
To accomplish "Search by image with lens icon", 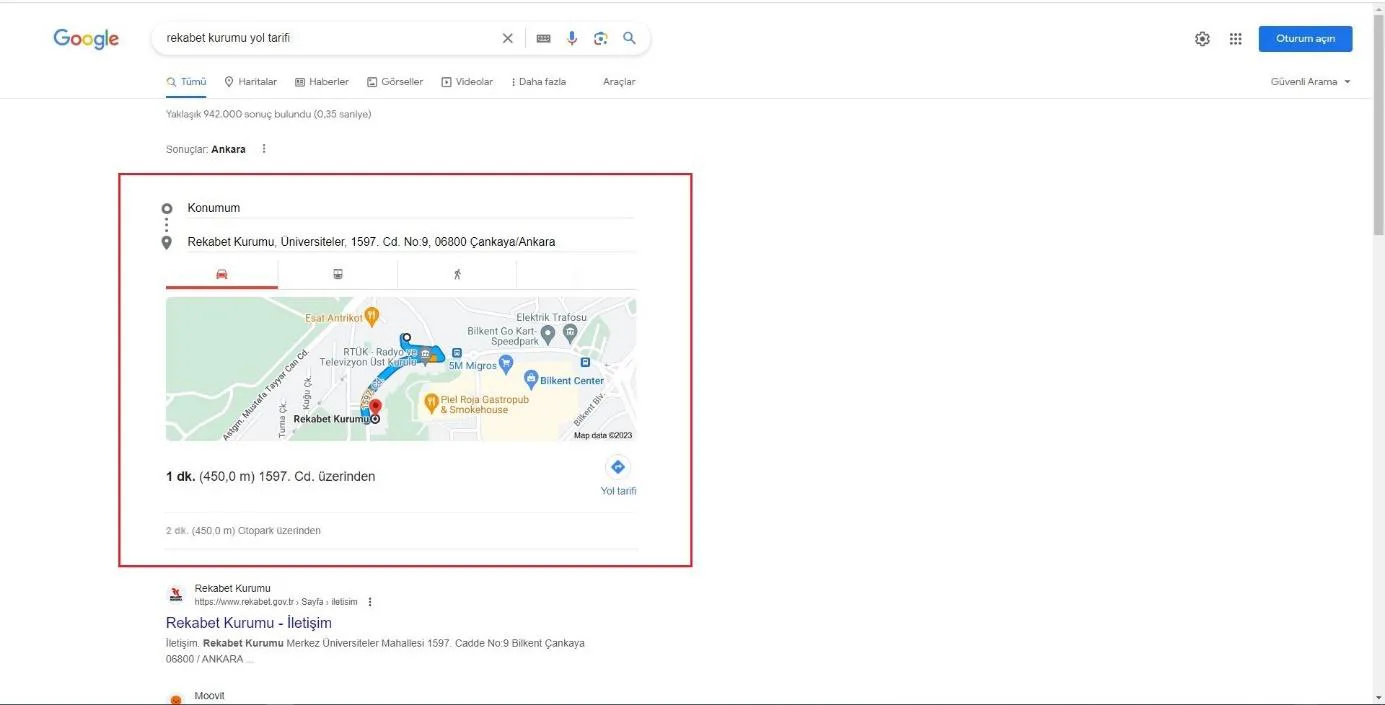I will (x=600, y=38).
